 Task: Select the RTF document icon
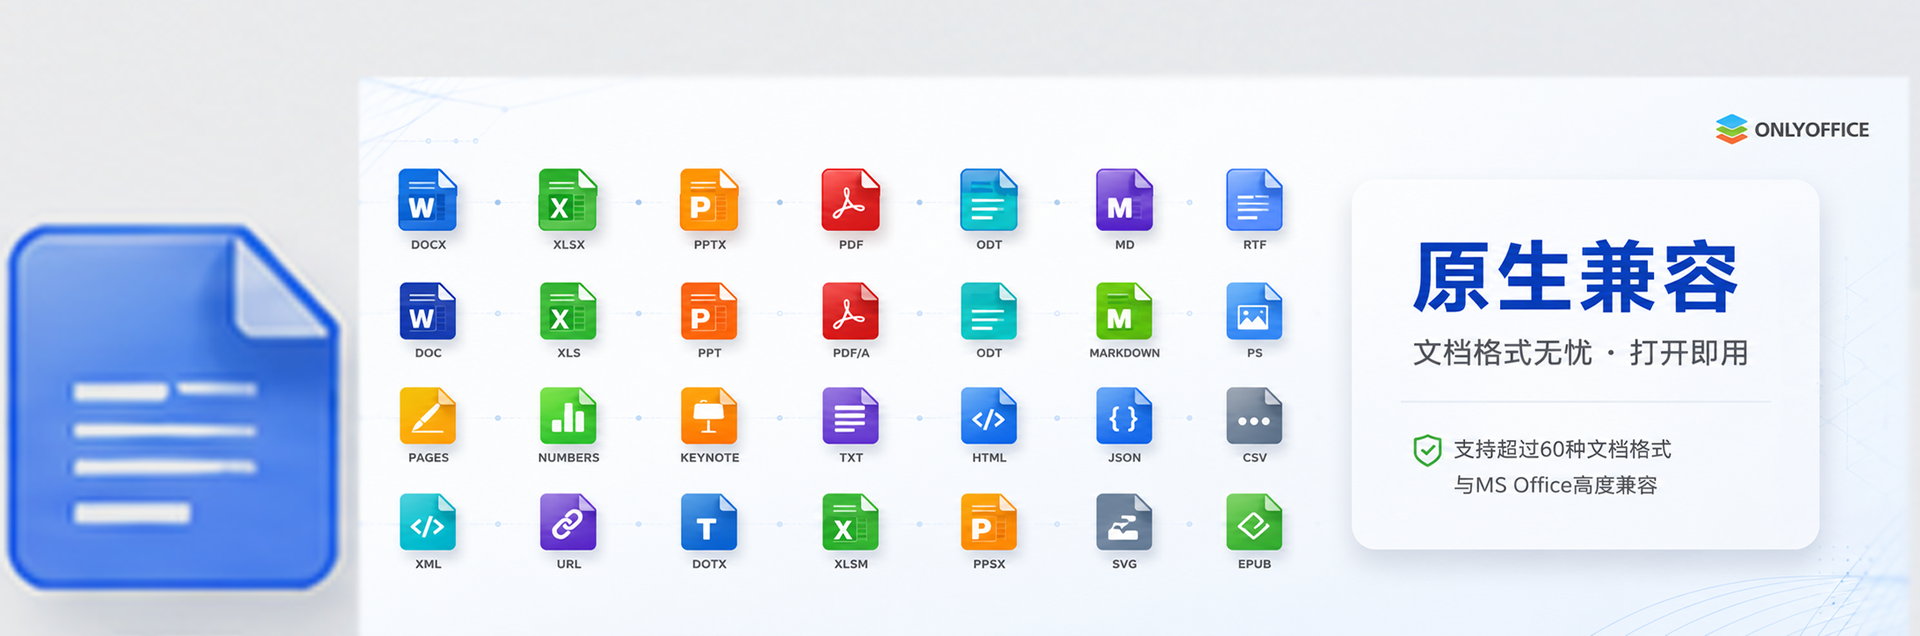1254,200
